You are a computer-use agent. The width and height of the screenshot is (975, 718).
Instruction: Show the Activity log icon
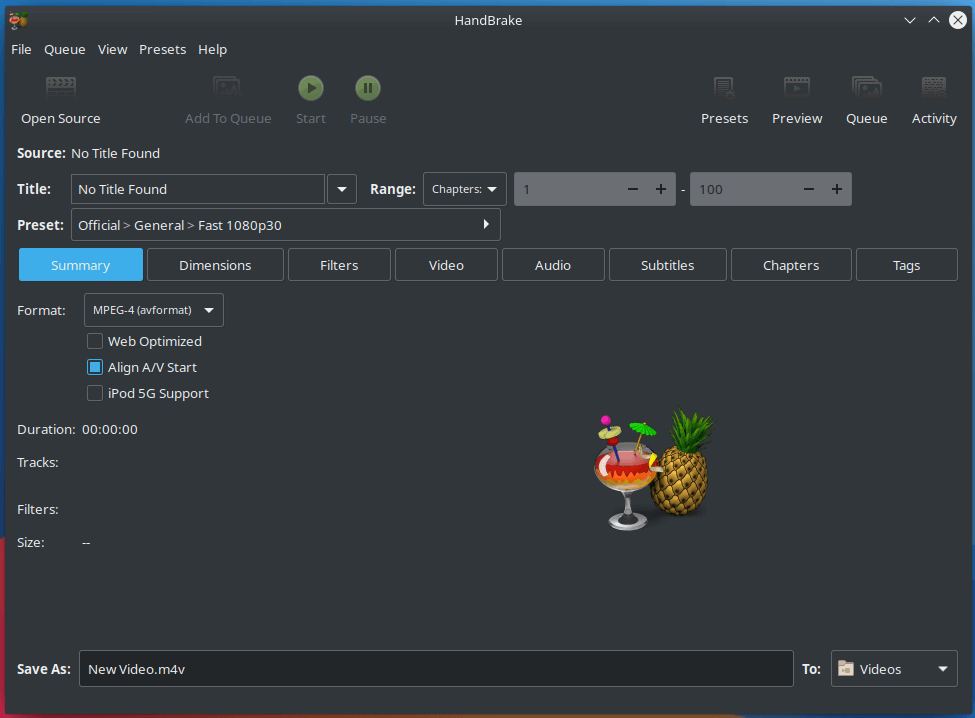(x=934, y=87)
